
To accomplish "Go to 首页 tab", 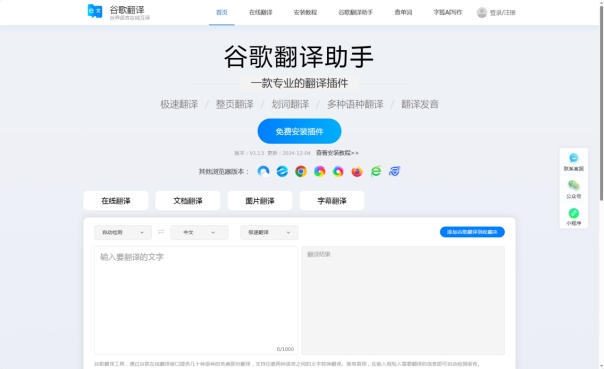I will (x=222, y=12).
